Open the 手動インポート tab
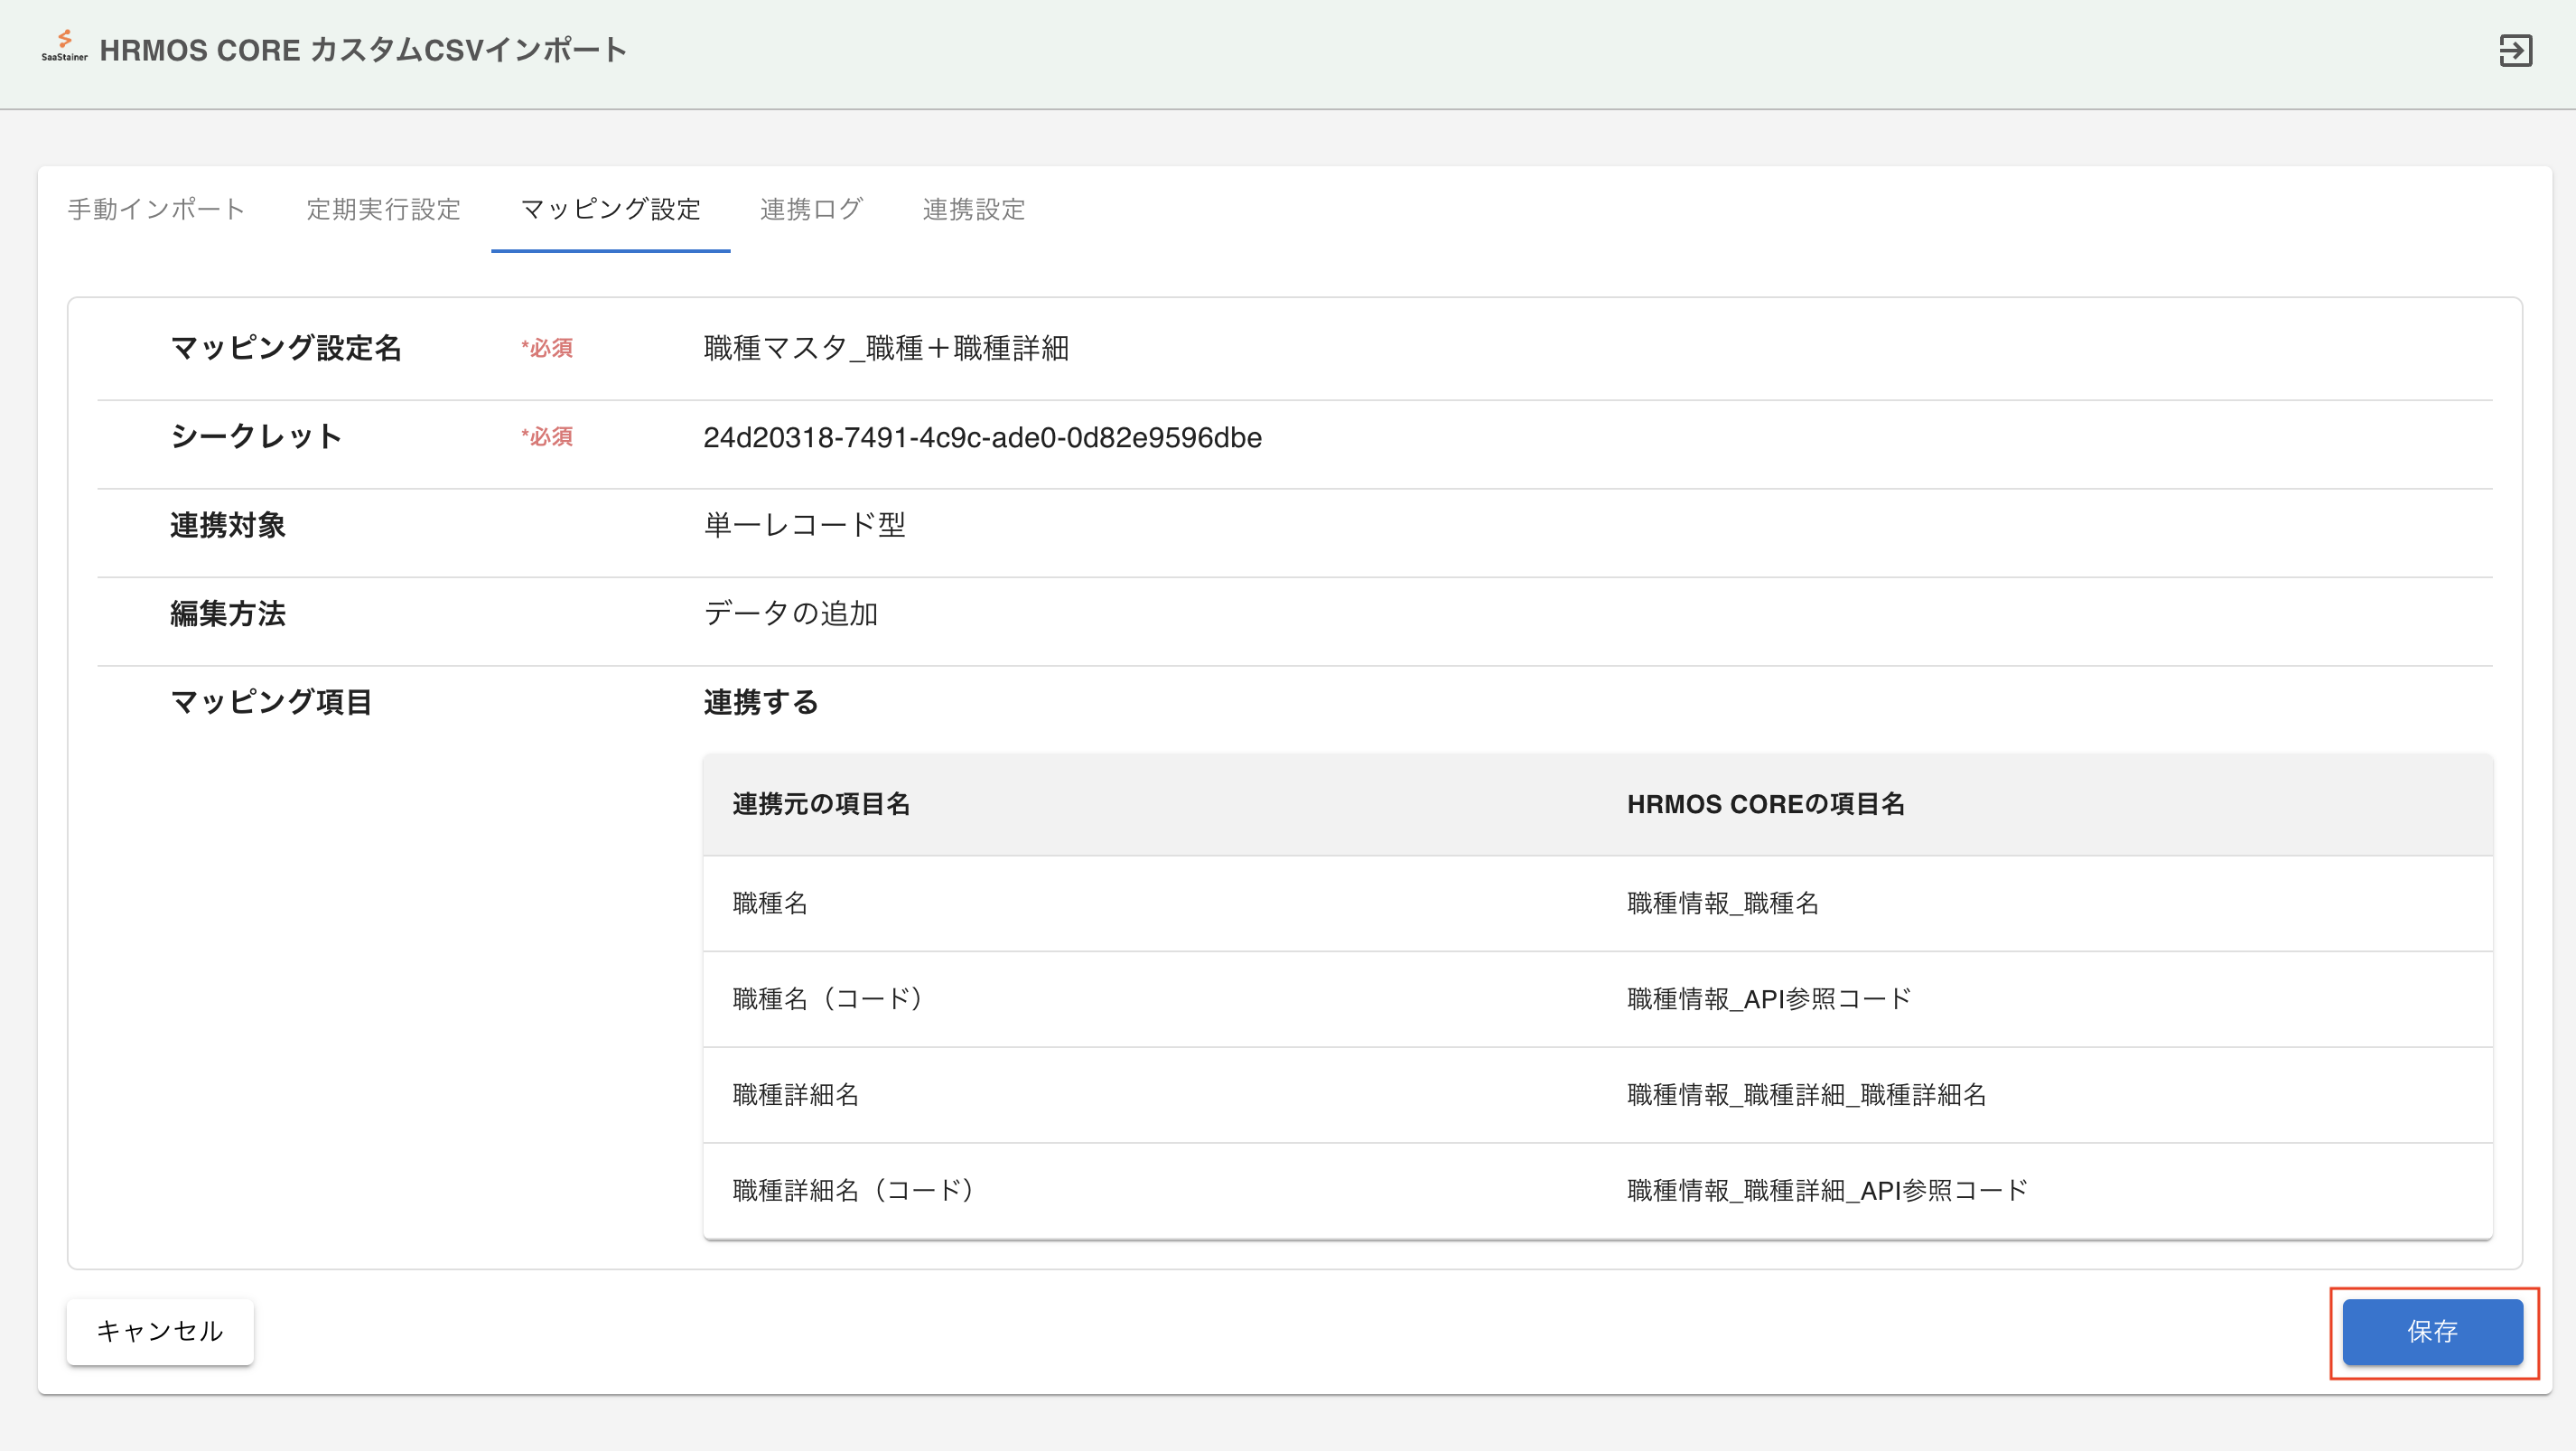 point(156,209)
